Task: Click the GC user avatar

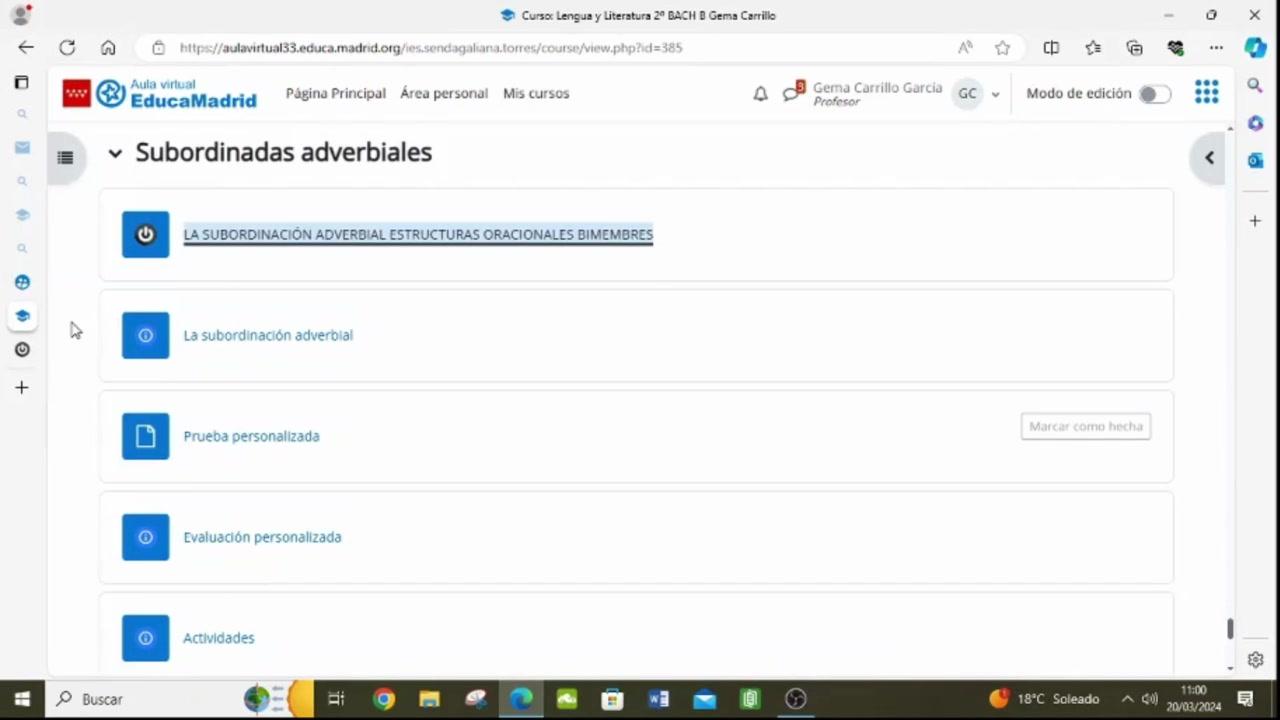Action: pyautogui.click(x=967, y=94)
